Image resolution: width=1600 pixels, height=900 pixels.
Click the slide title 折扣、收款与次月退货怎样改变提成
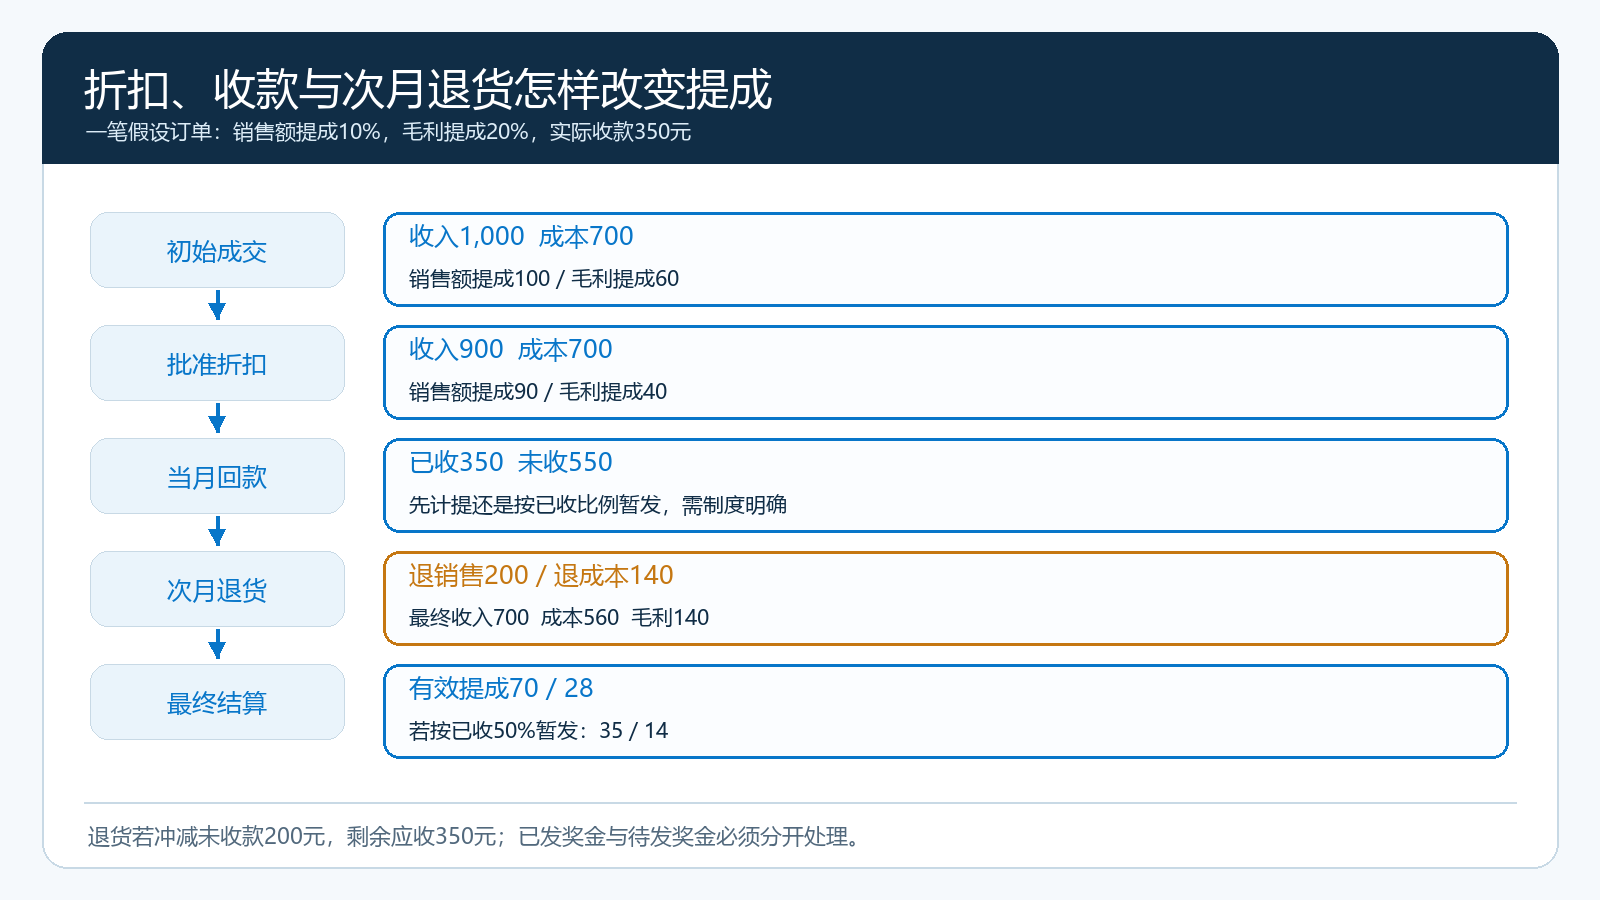[428, 89]
